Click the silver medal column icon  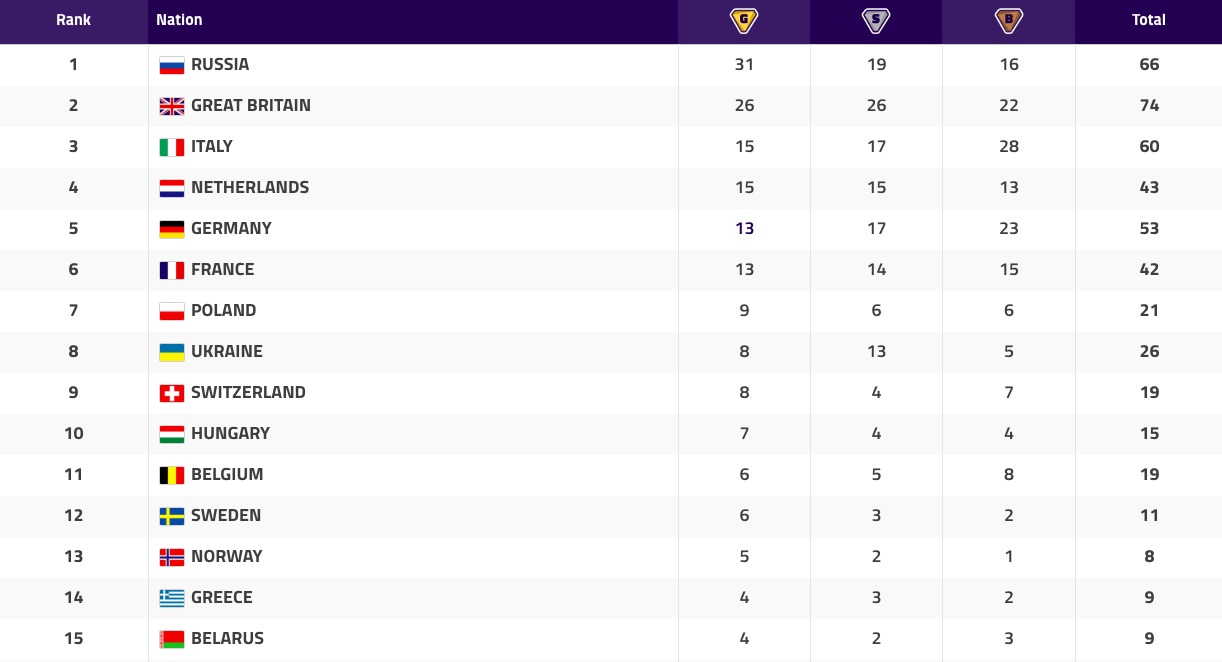pos(876,20)
